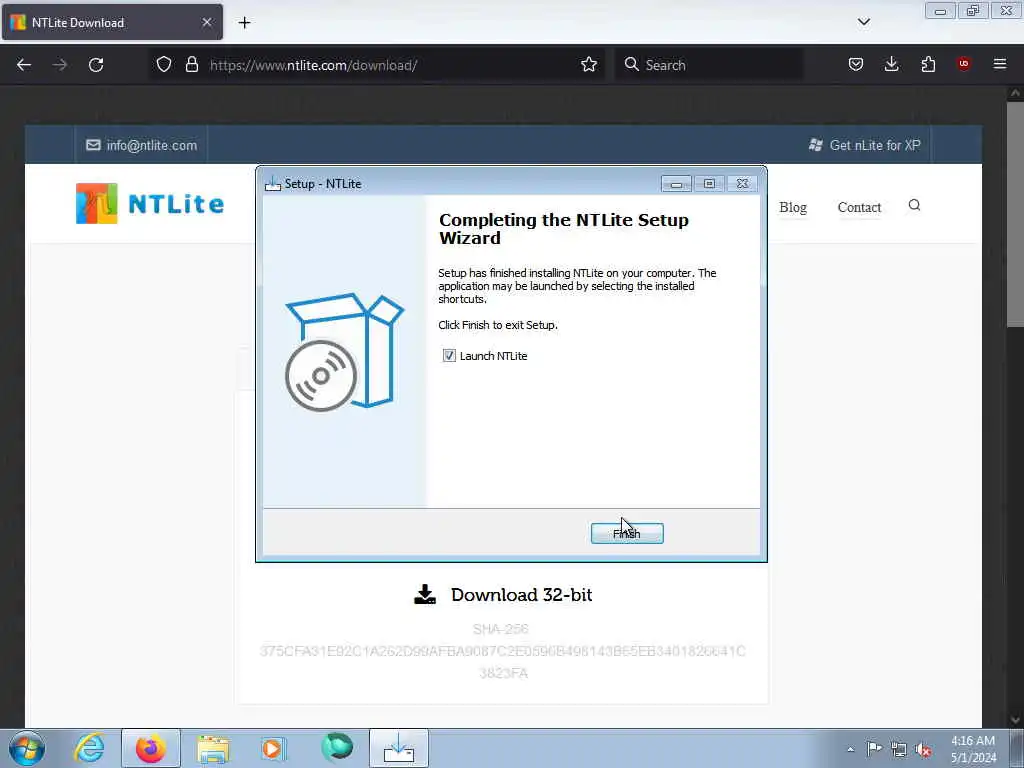
Task: Uncheck the Launch NTLite checkbox
Action: coord(449,356)
